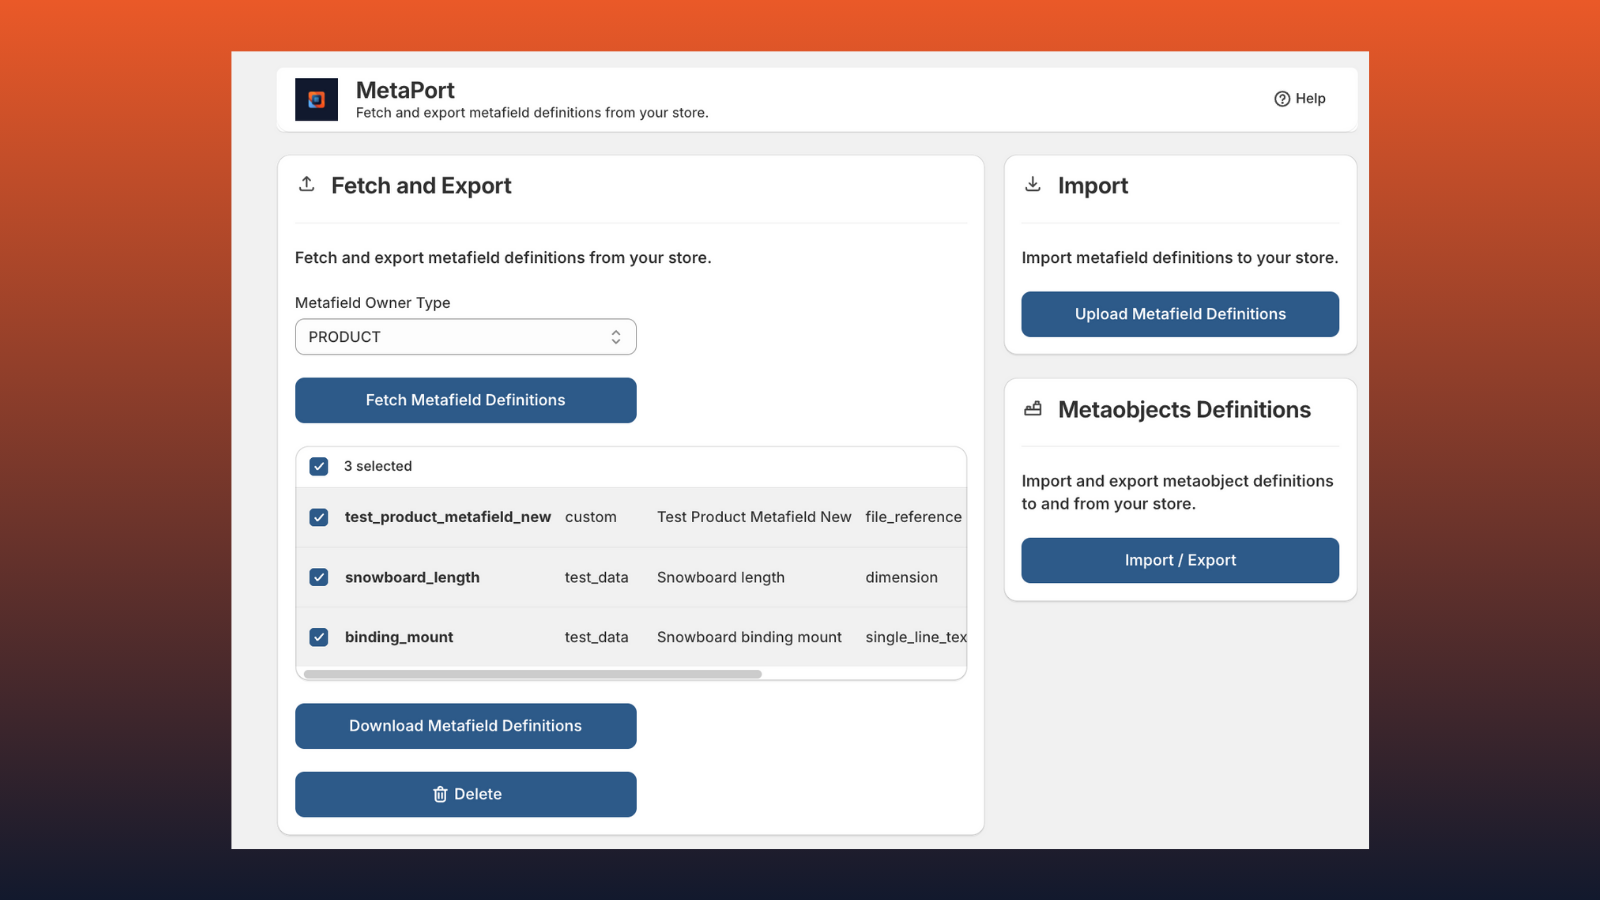Click the Help link text
This screenshot has height=900, width=1600.
click(1310, 99)
